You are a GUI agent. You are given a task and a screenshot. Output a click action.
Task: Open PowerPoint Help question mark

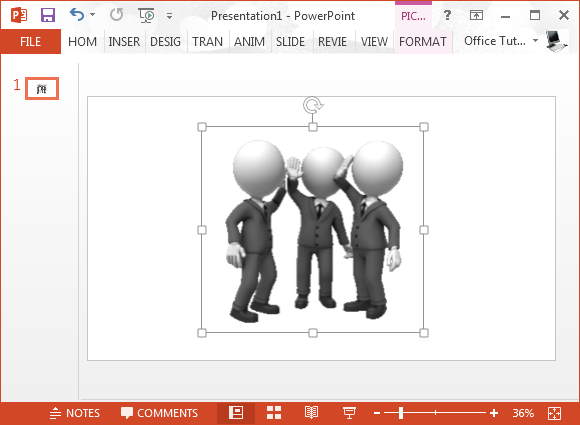point(447,15)
